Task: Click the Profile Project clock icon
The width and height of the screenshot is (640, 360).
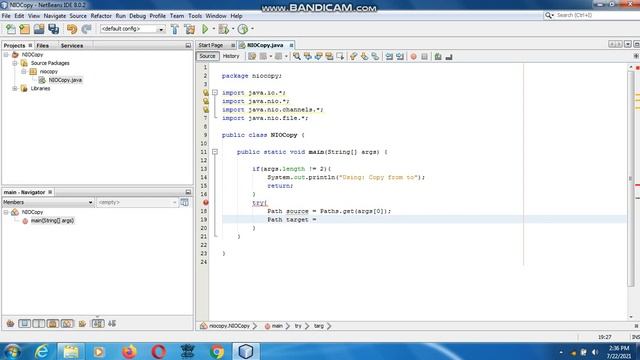Action: coord(243,29)
